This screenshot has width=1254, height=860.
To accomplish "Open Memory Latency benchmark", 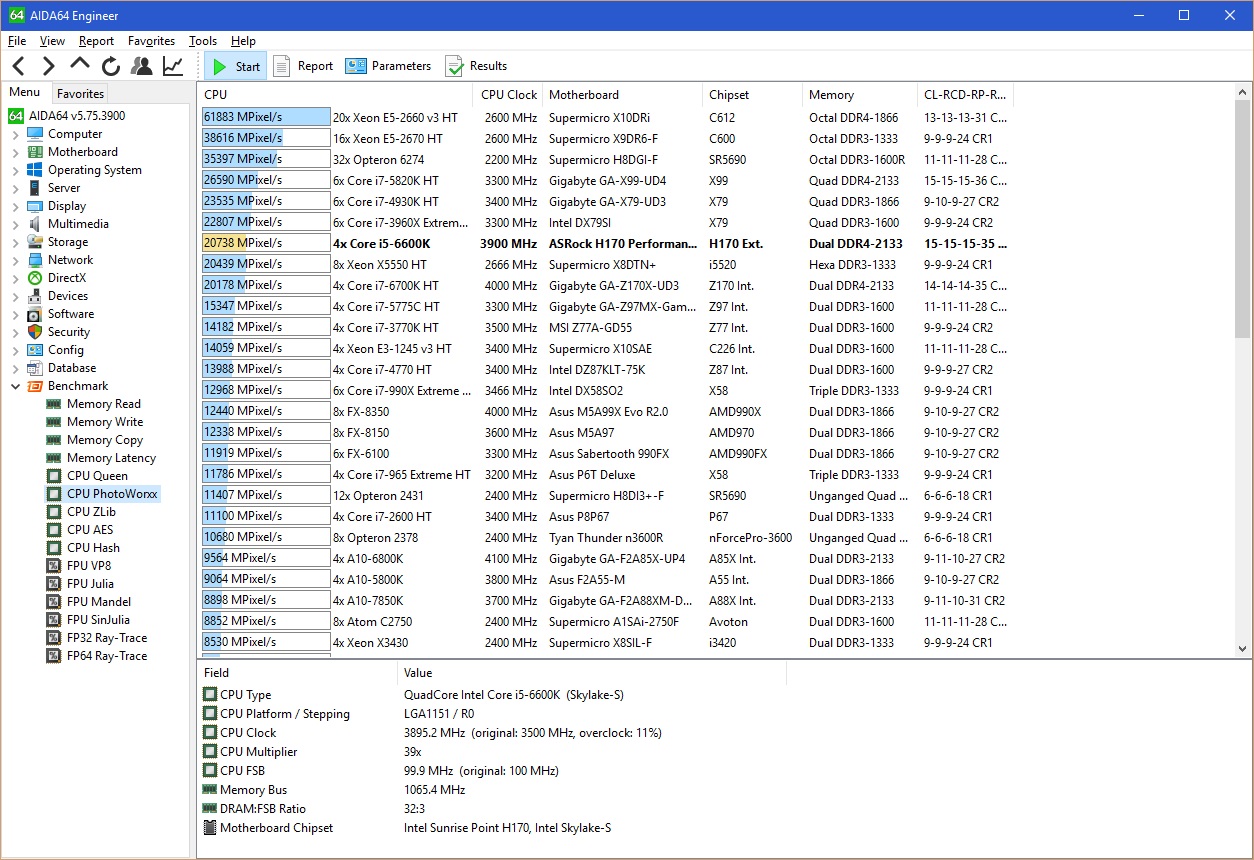I will click(111, 458).
